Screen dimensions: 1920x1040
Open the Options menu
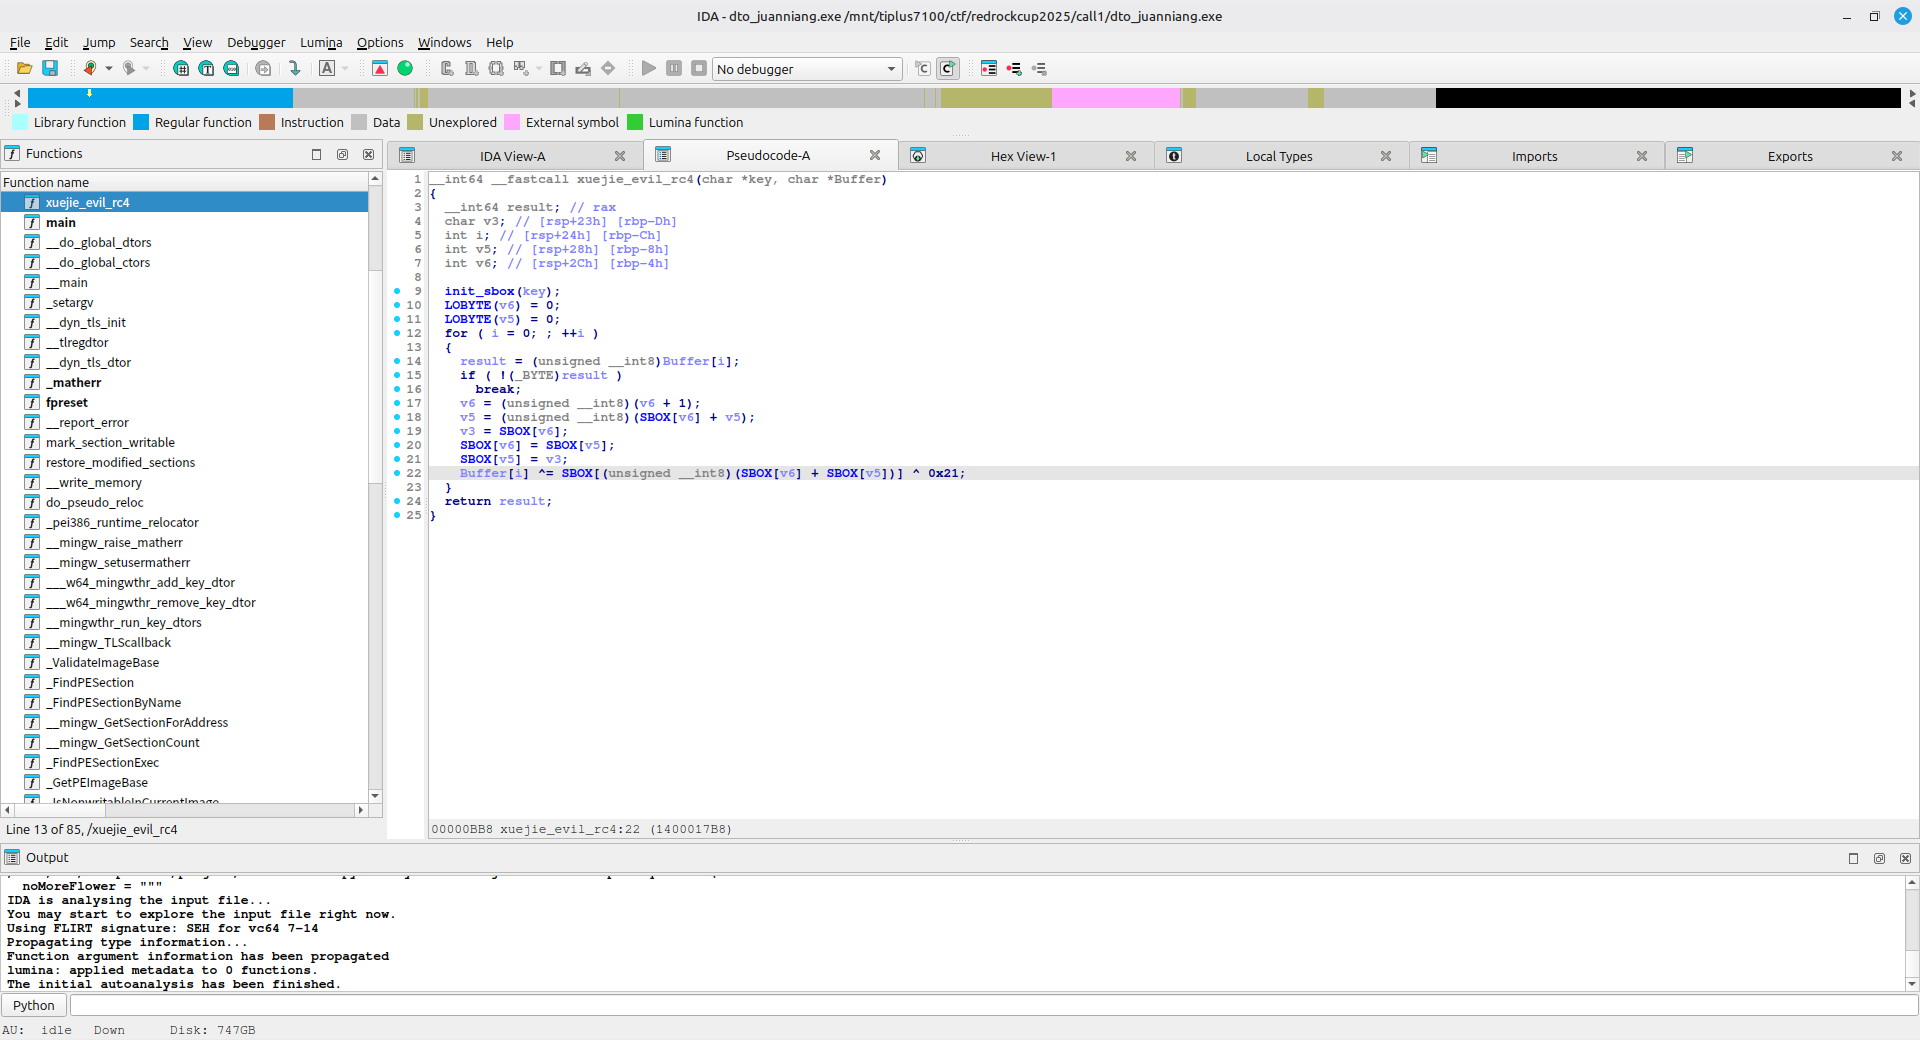pos(380,42)
